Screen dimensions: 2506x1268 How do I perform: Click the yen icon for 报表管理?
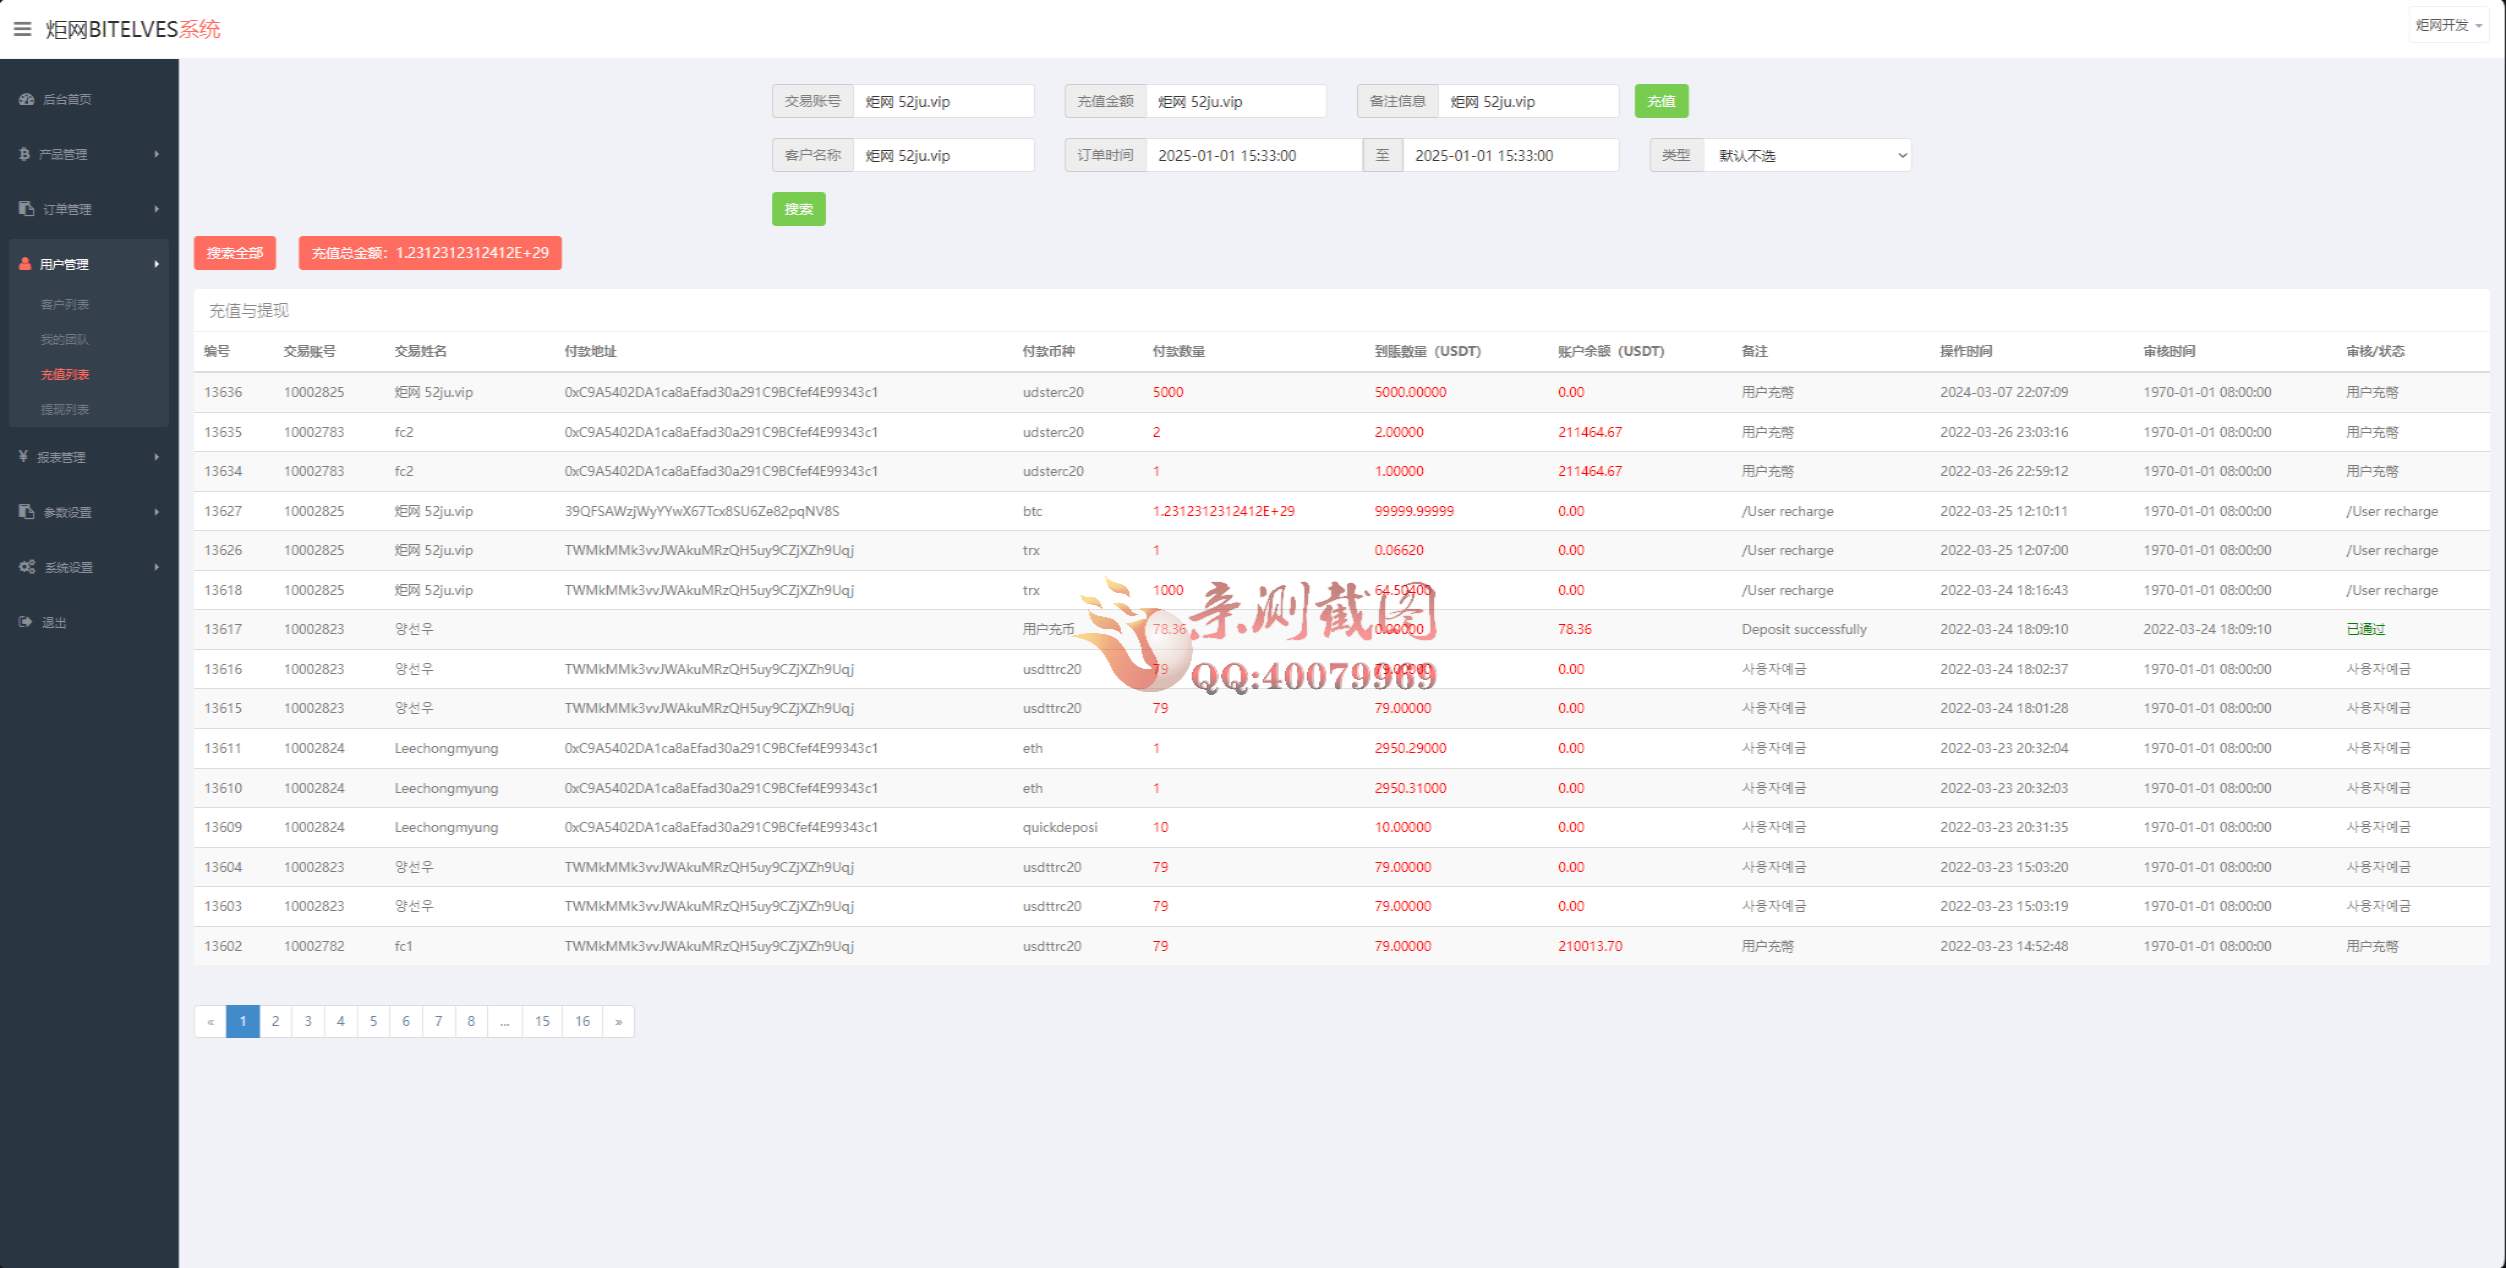(24, 457)
